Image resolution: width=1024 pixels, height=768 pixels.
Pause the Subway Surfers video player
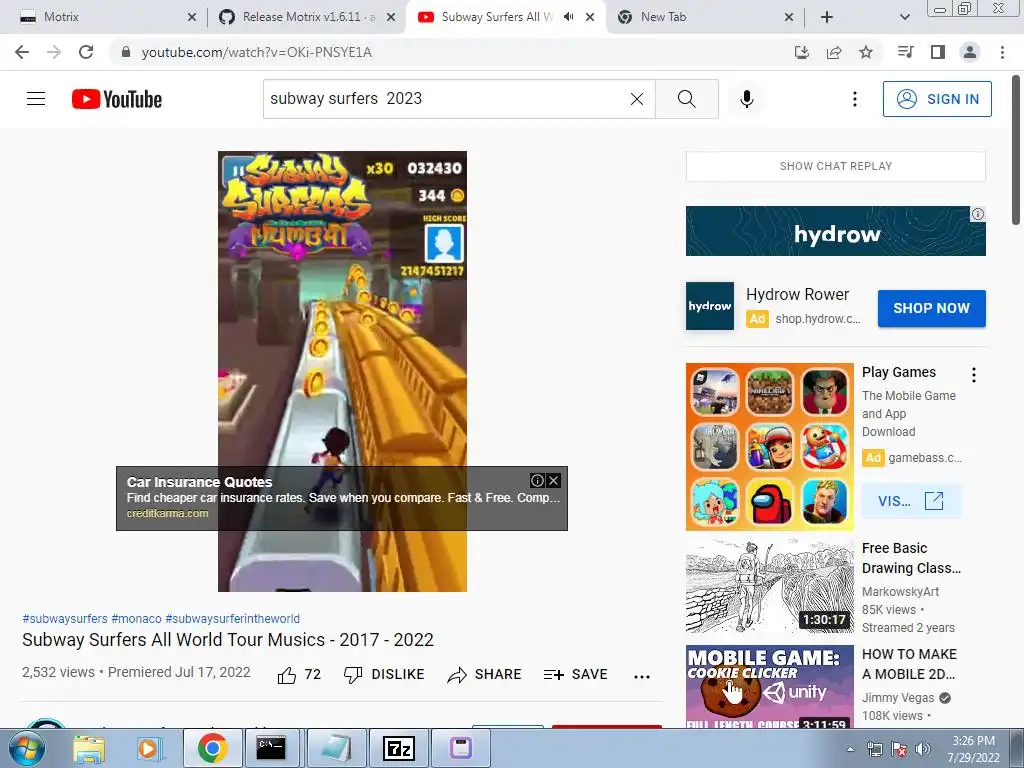point(342,371)
